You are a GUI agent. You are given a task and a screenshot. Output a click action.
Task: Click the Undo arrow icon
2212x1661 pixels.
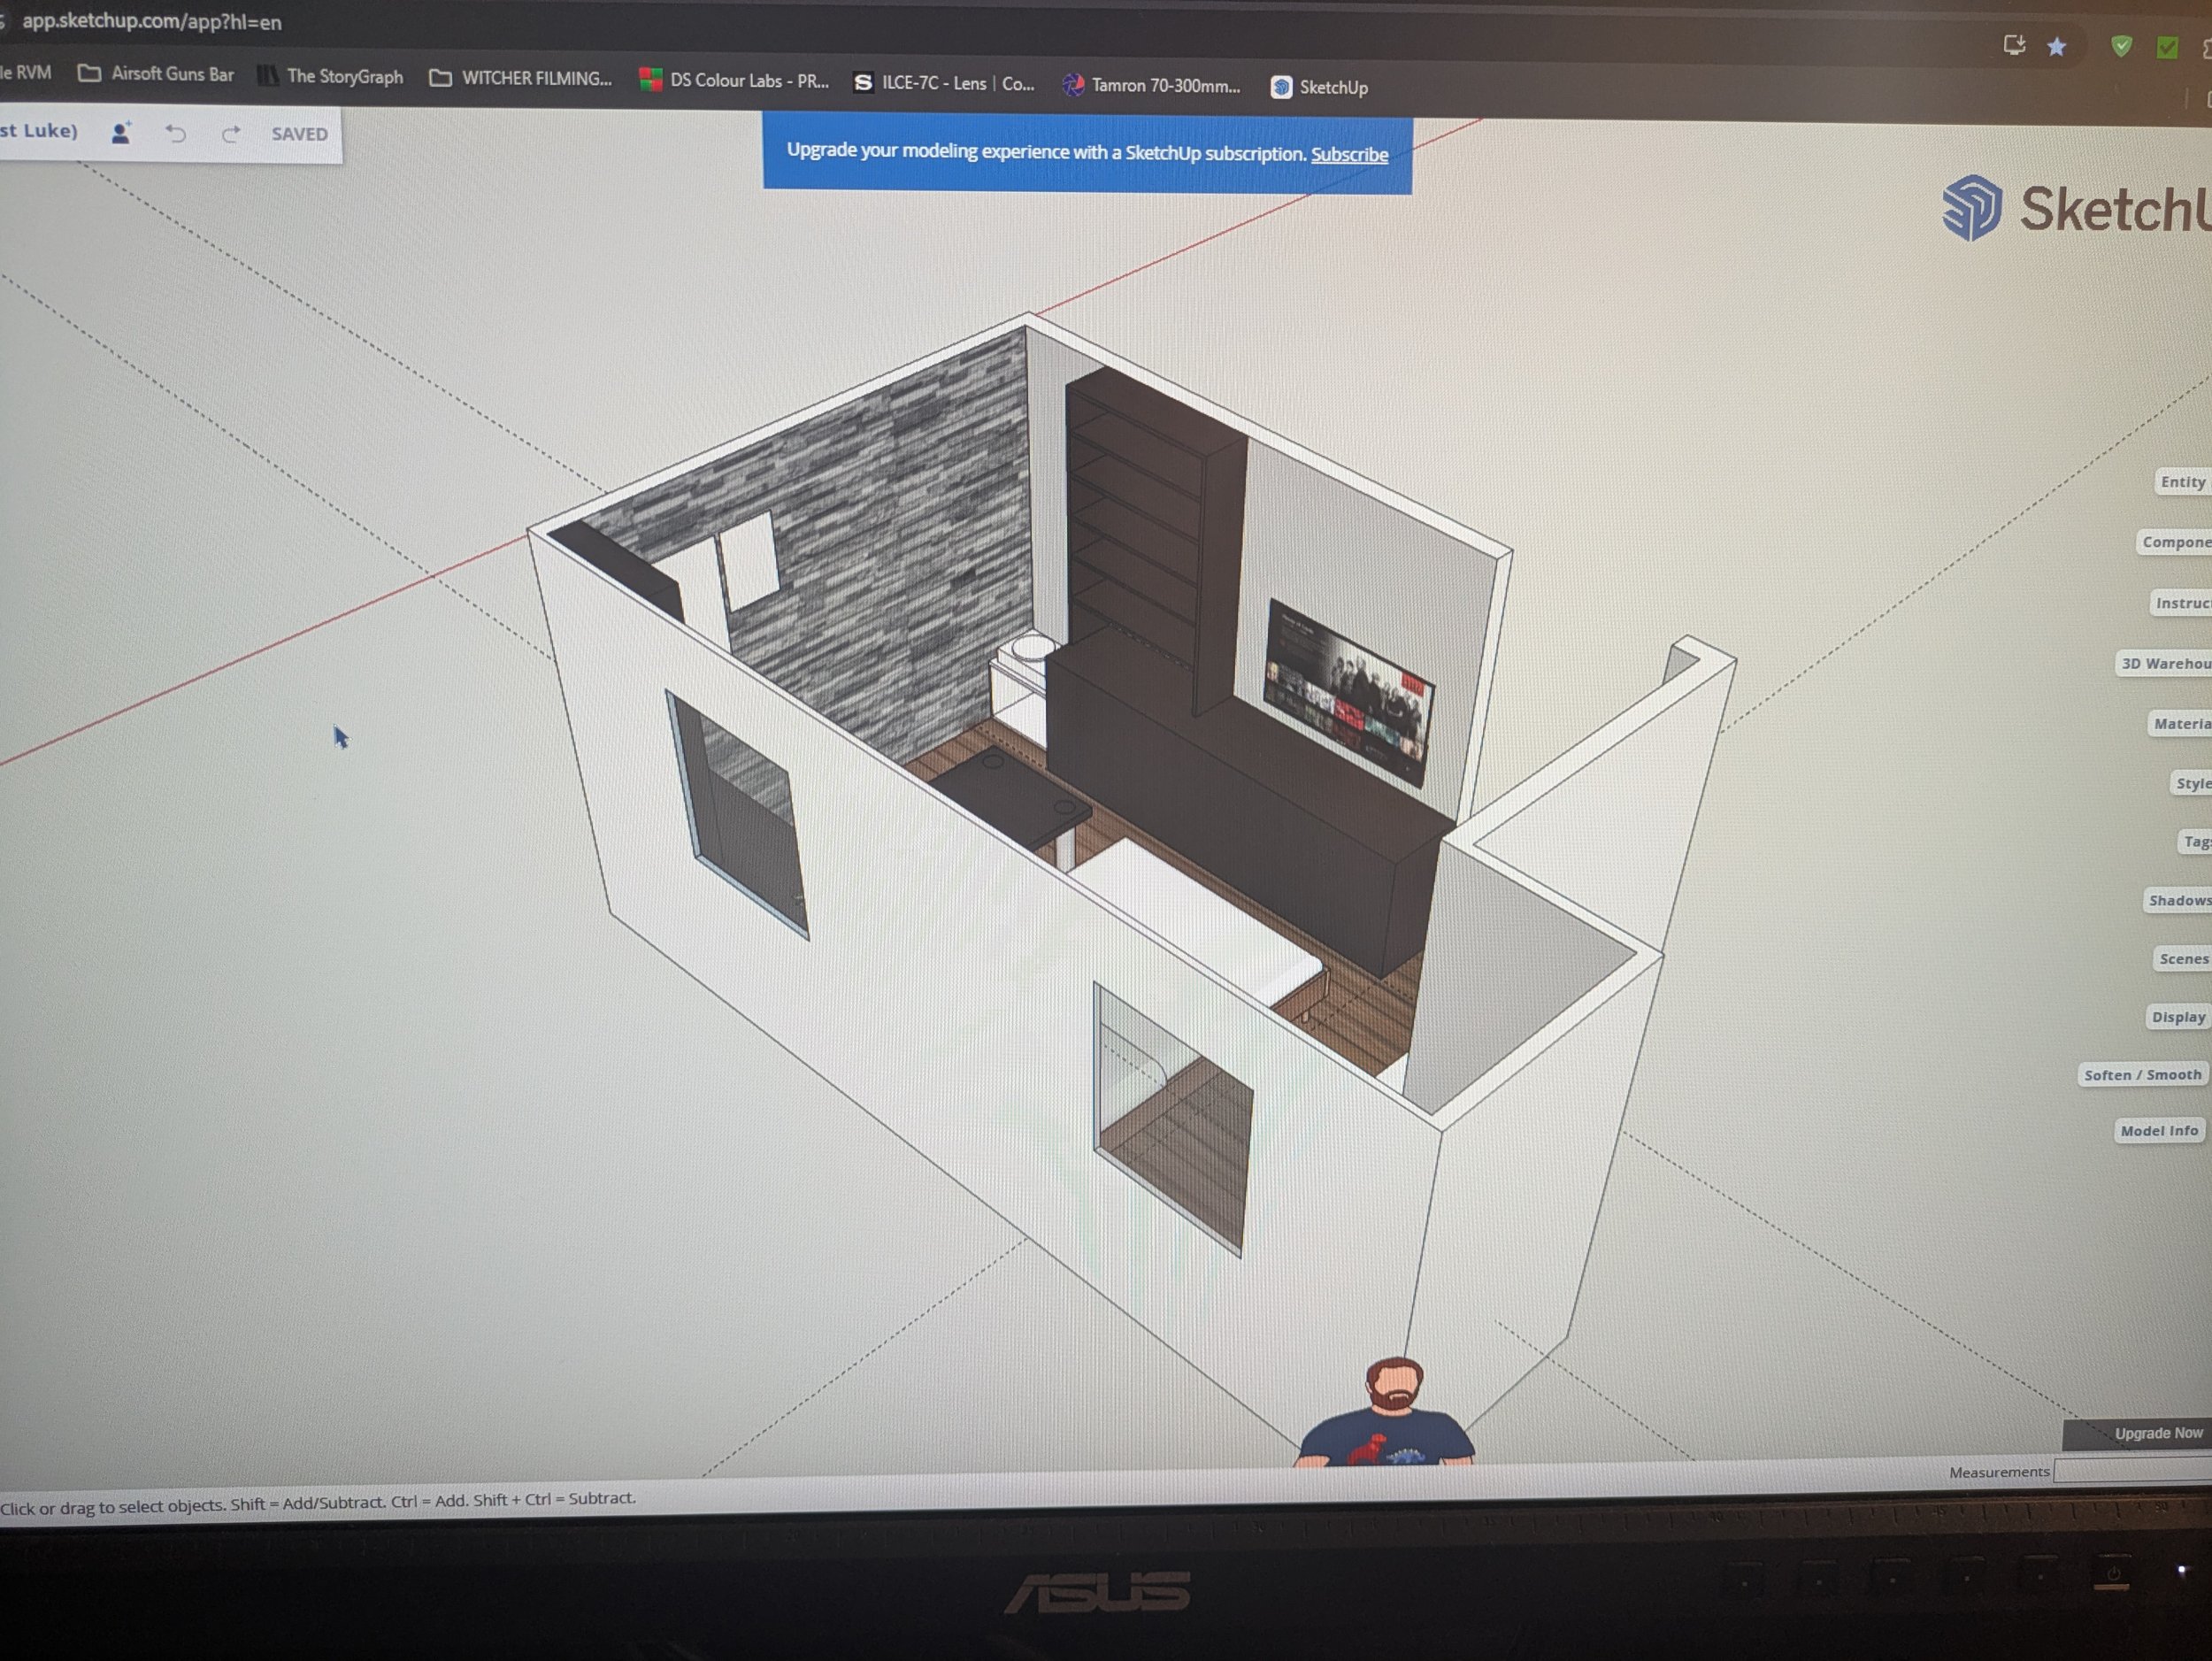(x=176, y=134)
